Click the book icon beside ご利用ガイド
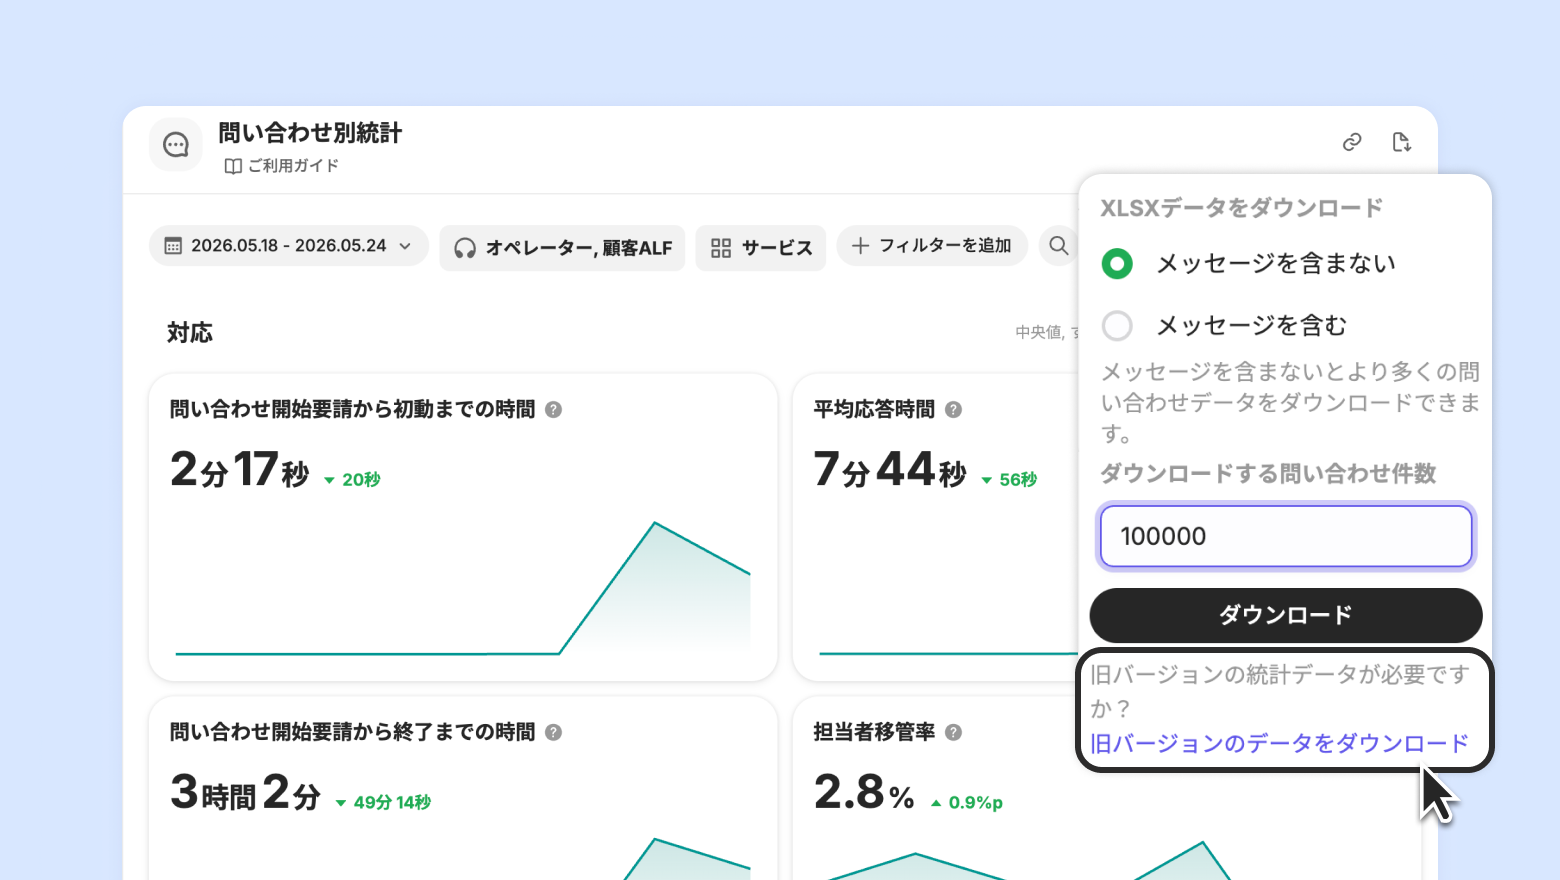This screenshot has width=1560, height=880. coord(233,167)
